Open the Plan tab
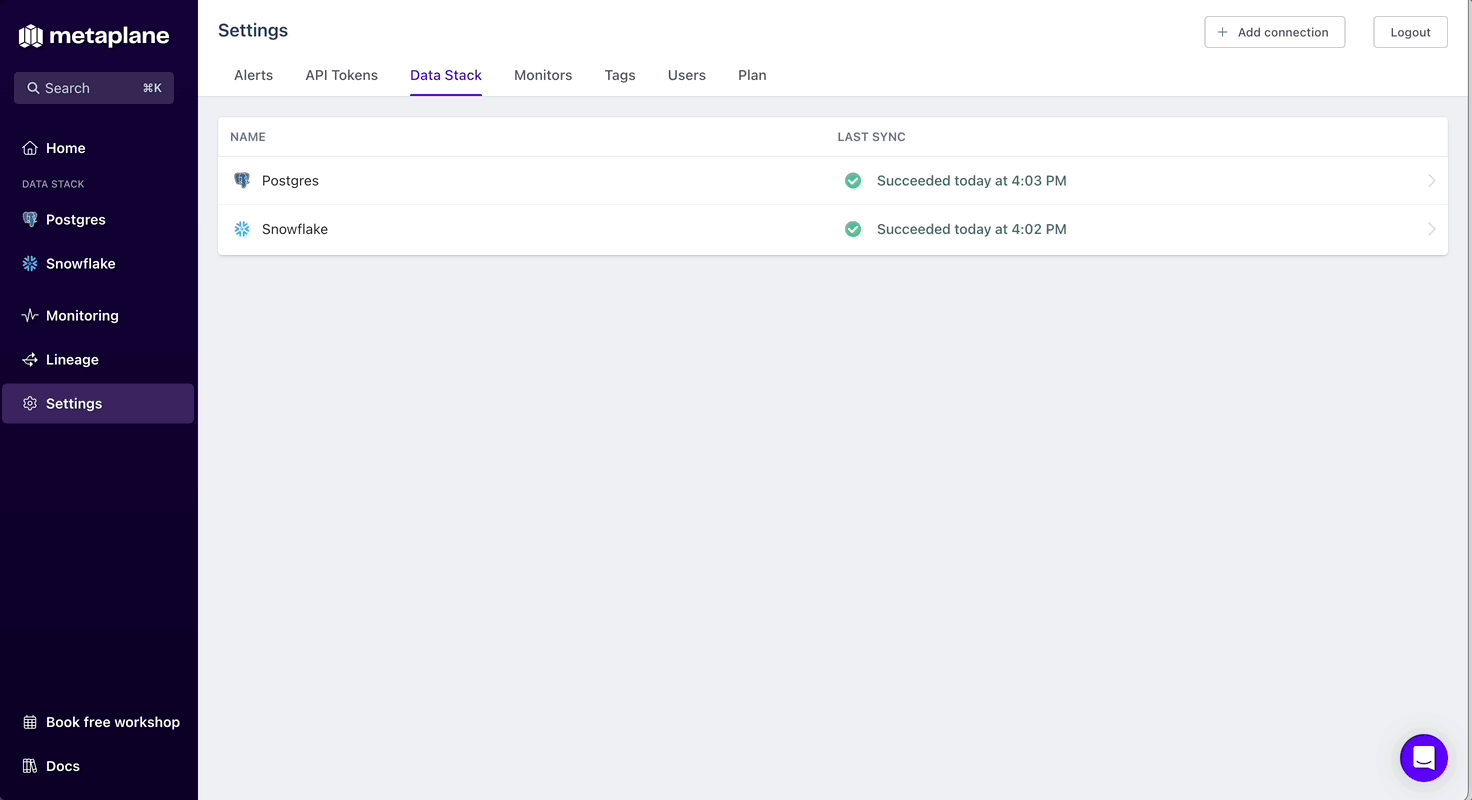The width and height of the screenshot is (1472, 800). tap(752, 75)
